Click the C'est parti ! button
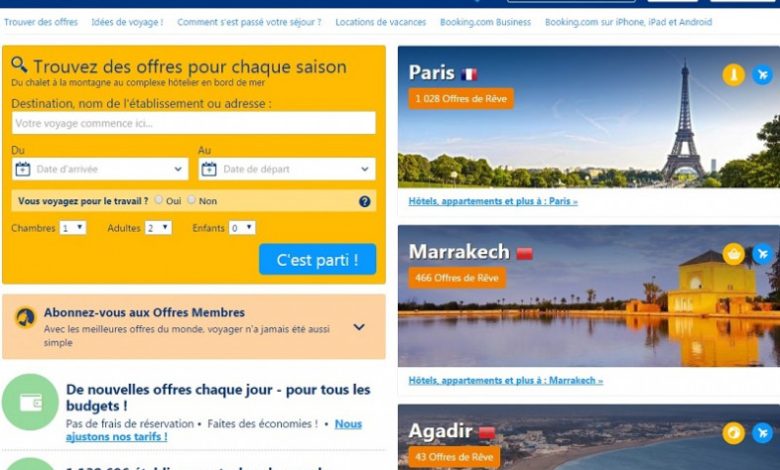780x470 pixels. (x=317, y=259)
